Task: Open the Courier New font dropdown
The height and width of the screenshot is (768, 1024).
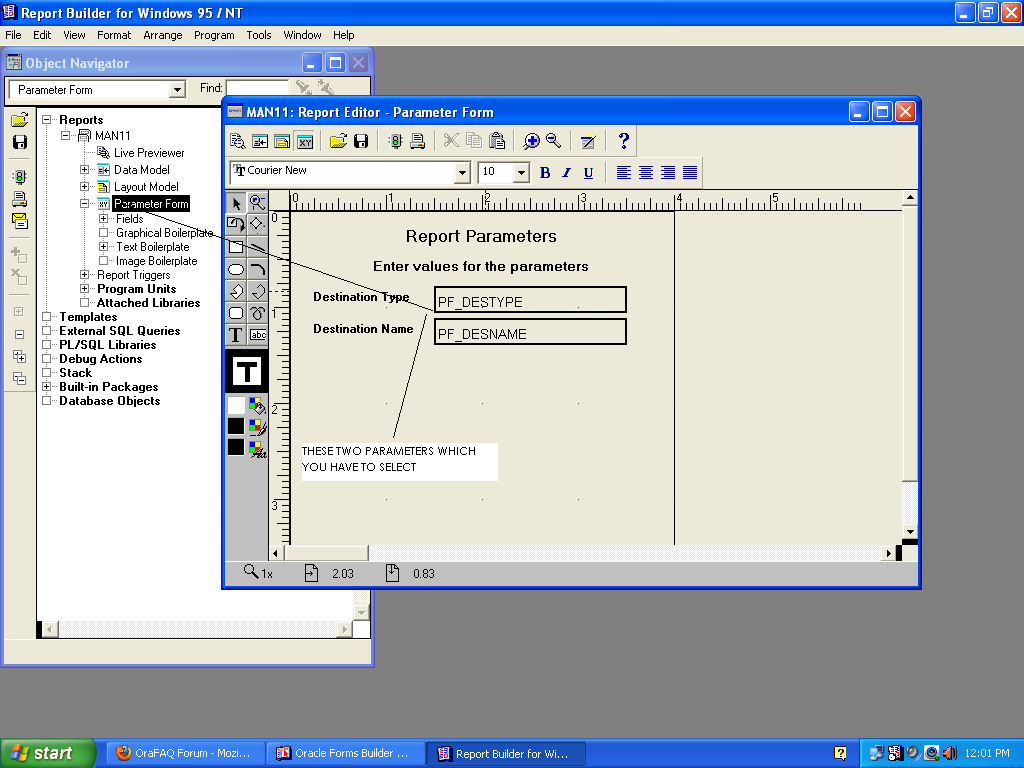Action: (462, 173)
